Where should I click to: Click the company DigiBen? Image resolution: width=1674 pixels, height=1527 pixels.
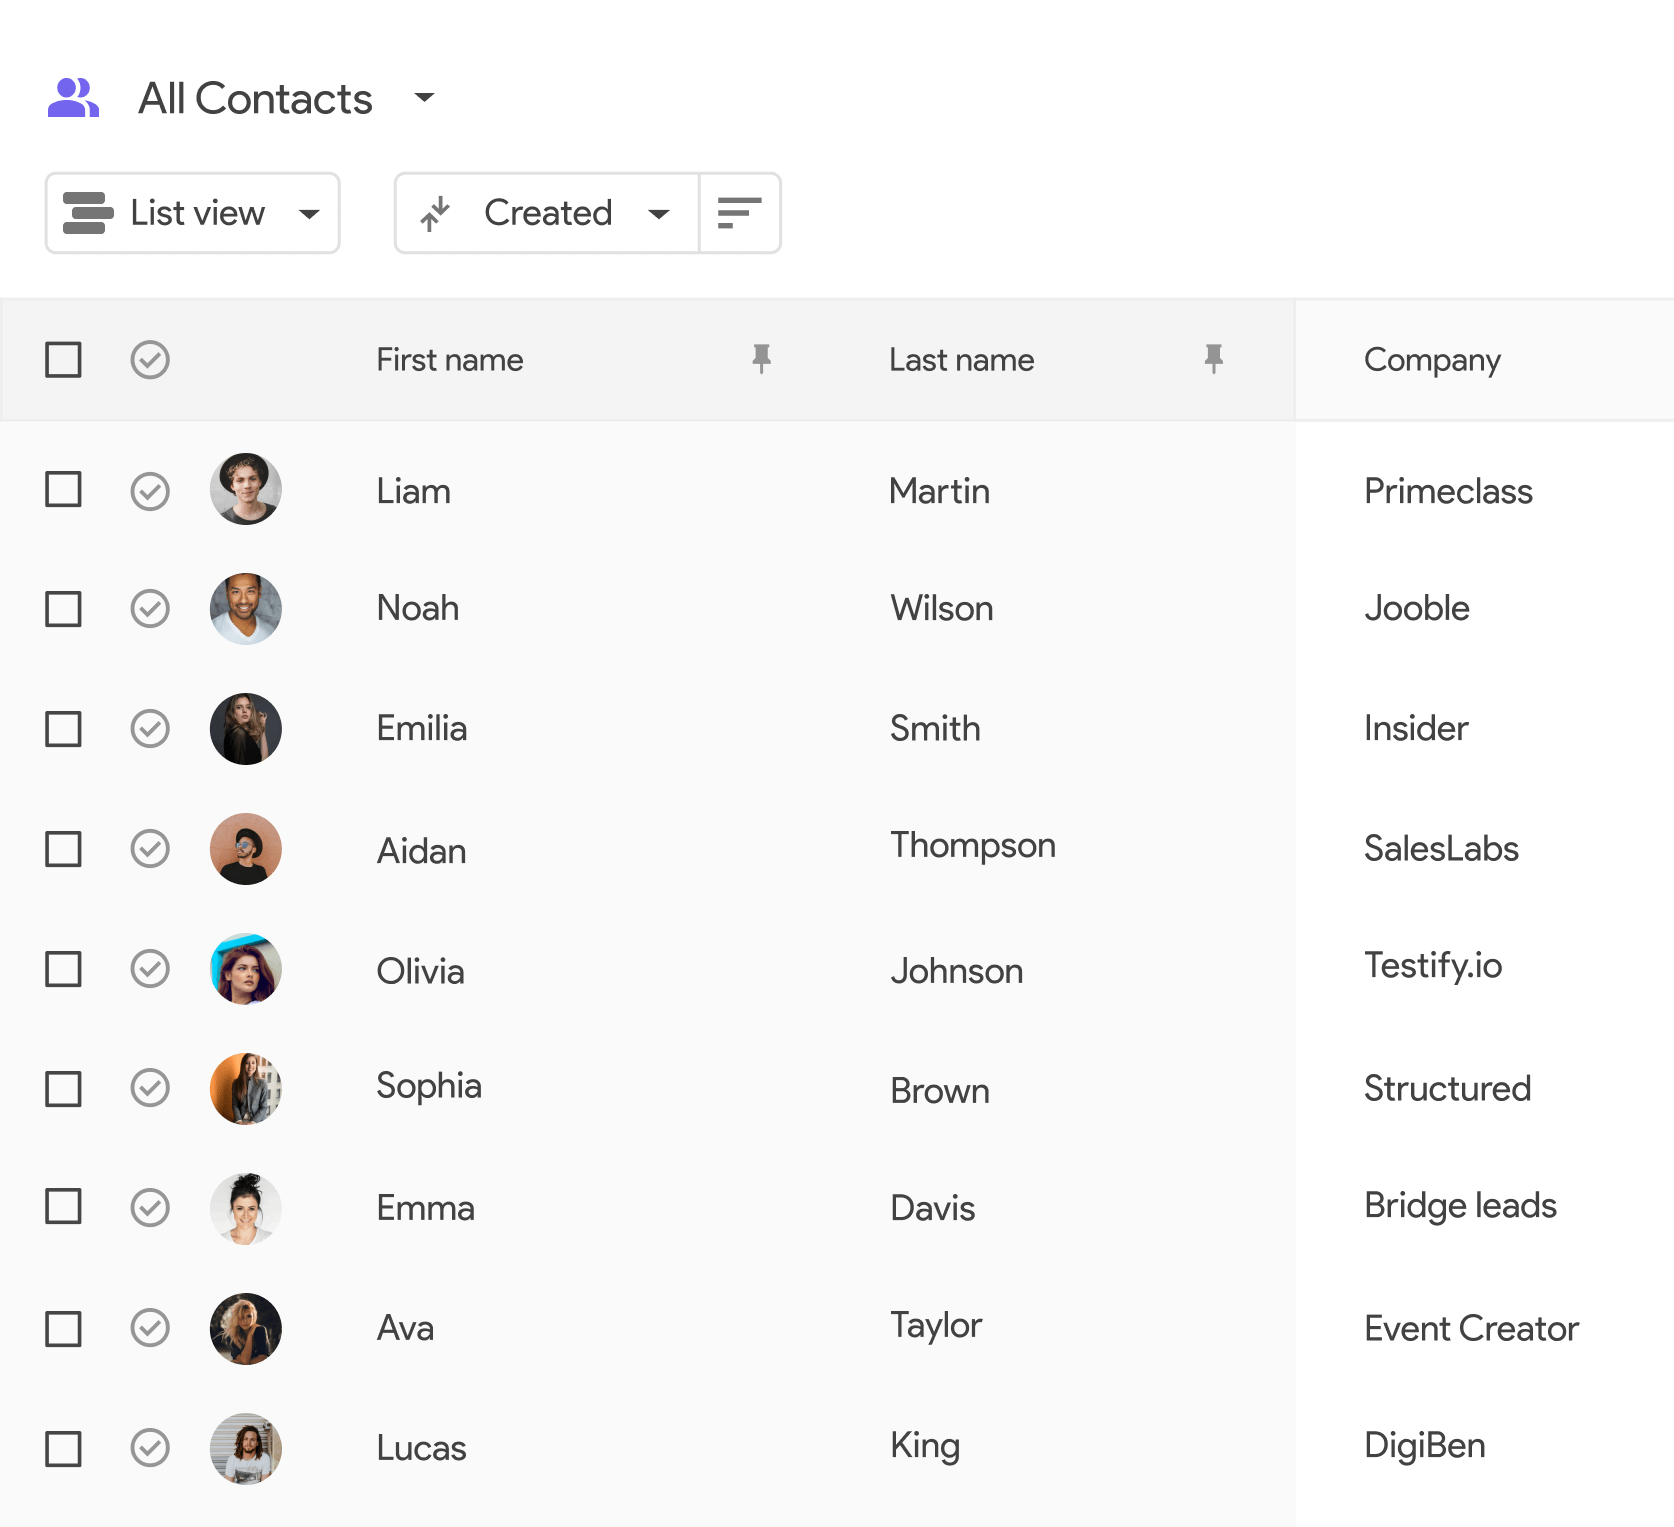click(1424, 1446)
